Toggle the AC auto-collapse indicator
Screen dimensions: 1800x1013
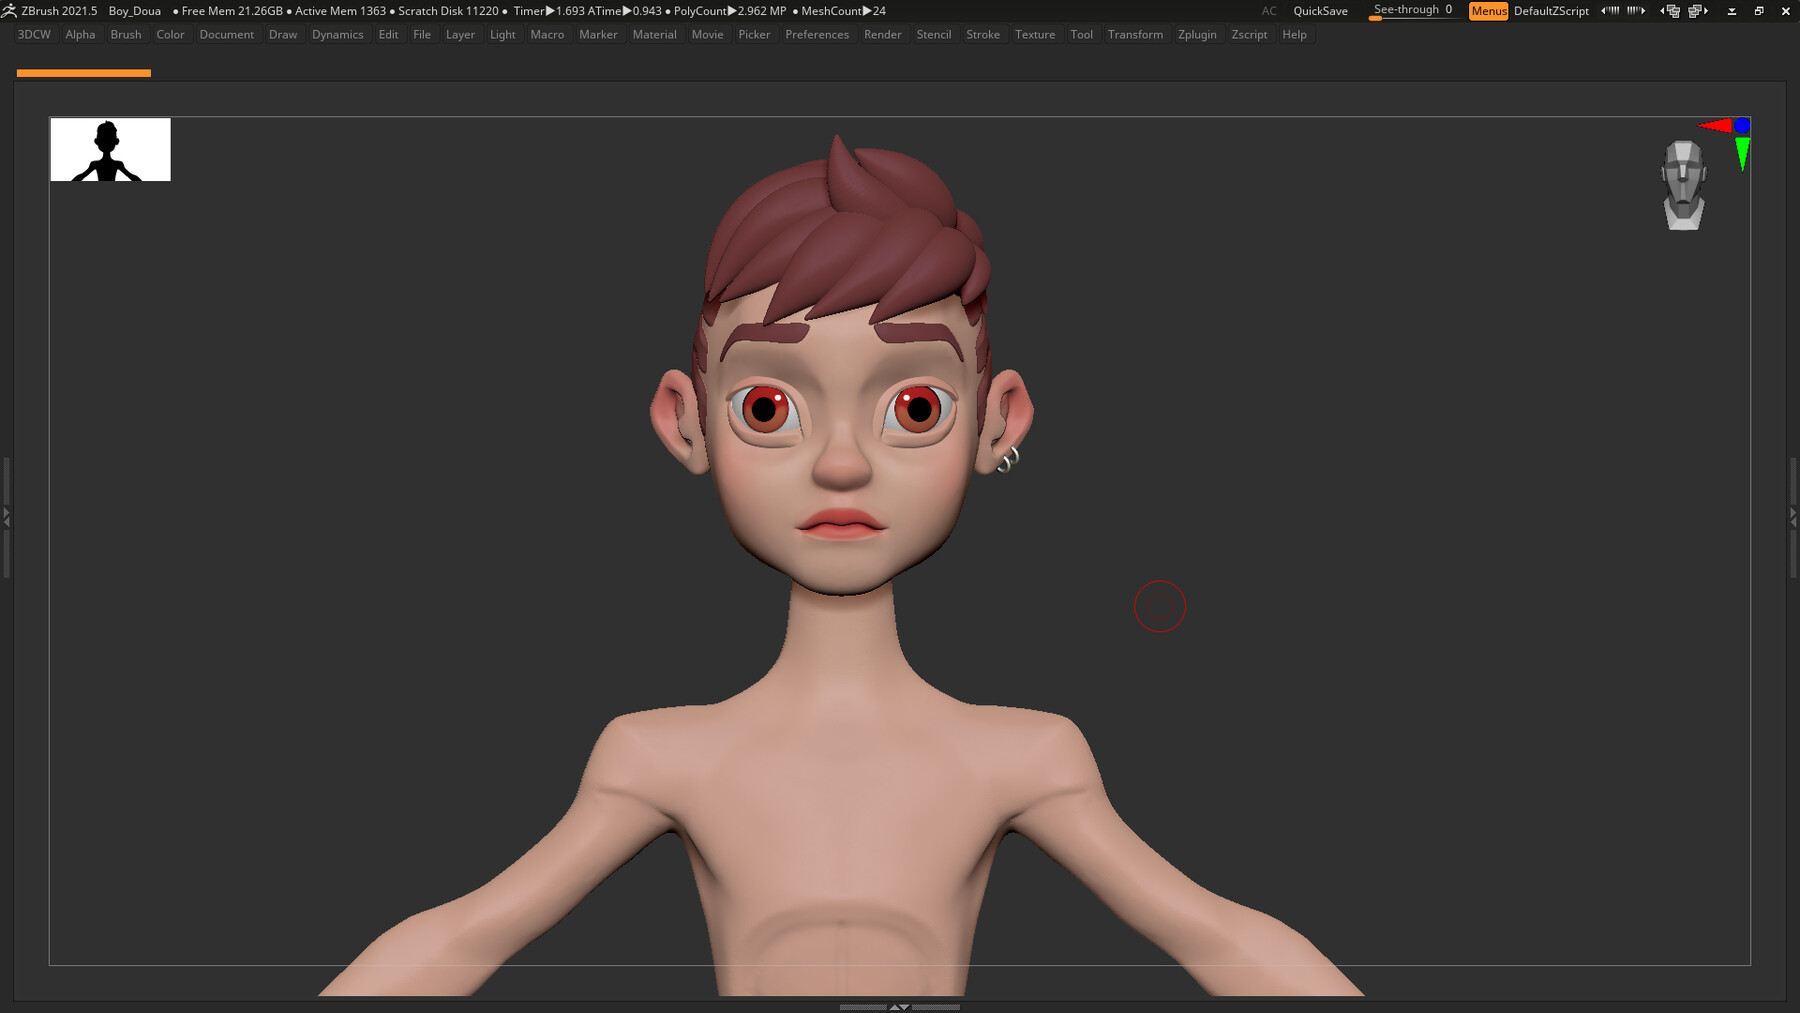click(1269, 11)
